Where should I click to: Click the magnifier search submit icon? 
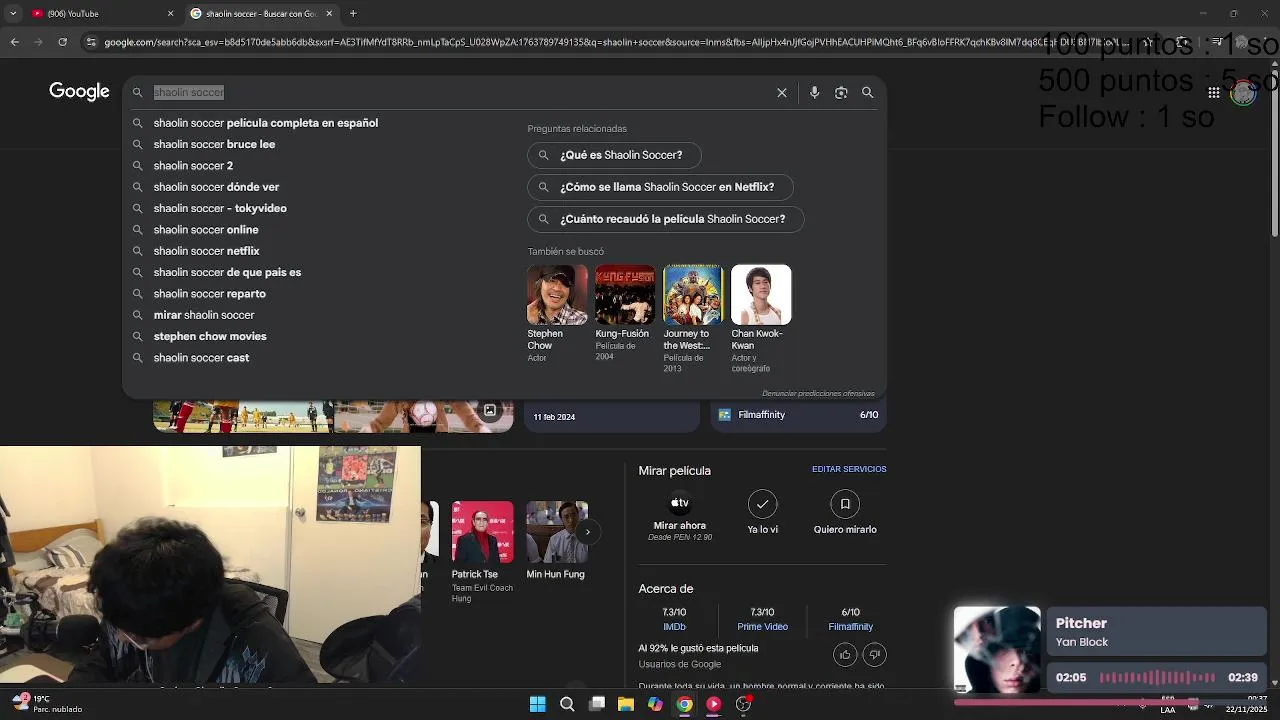pos(868,92)
